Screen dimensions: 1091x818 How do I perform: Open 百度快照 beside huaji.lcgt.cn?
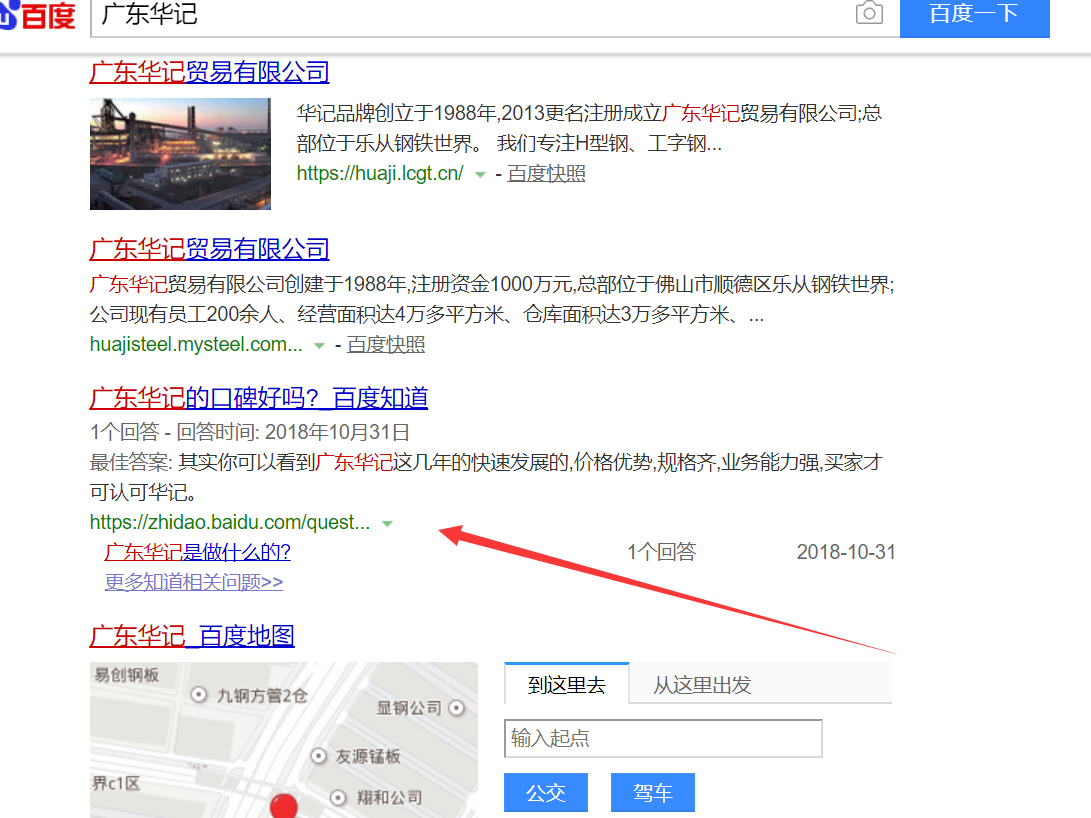pos(546,173)
